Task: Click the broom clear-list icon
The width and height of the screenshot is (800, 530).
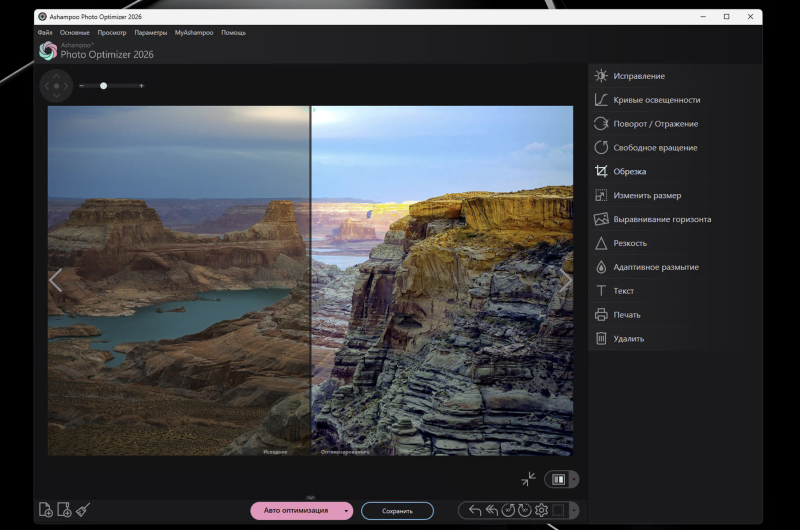Action: click(83, 510)
